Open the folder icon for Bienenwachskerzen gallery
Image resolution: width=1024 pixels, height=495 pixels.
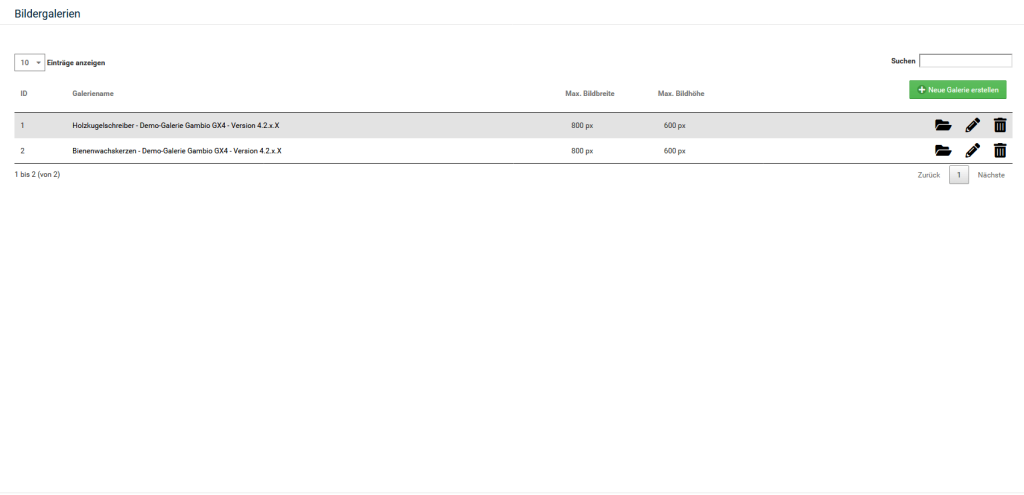tap(942, 151)
